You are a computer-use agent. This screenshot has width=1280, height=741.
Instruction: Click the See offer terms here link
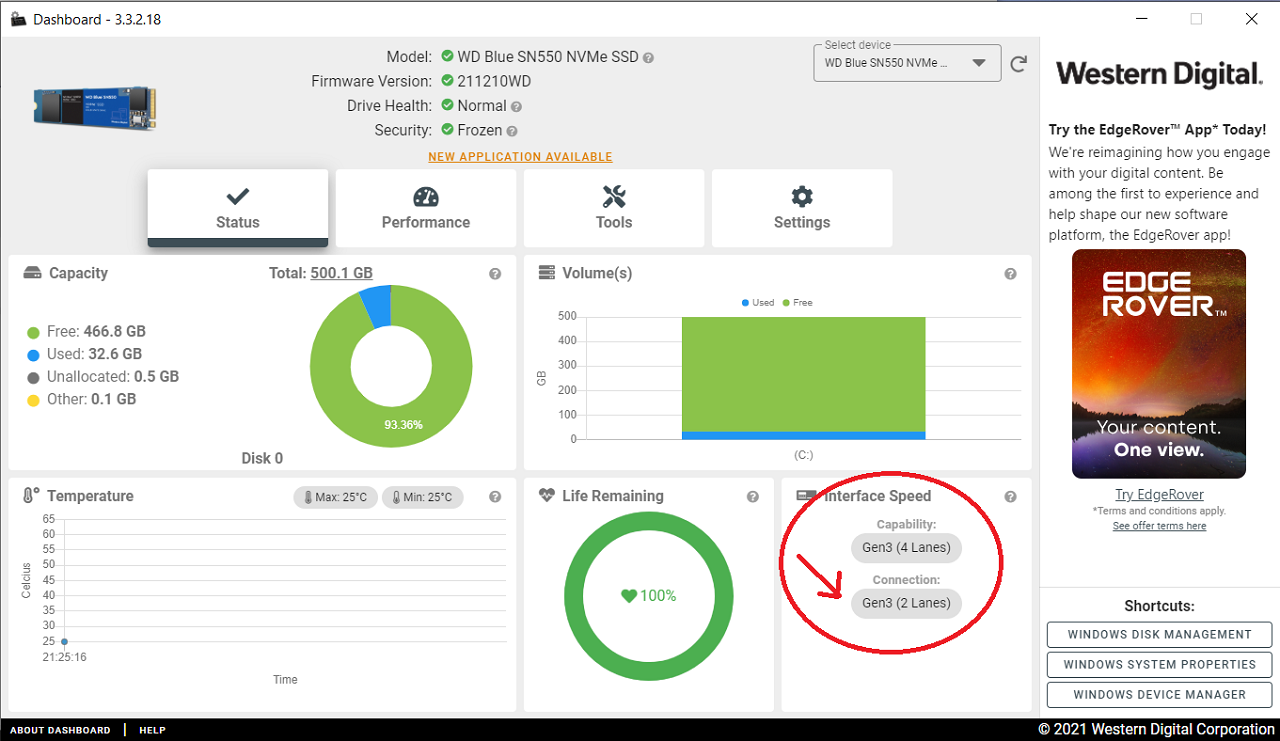coord(1159,526)
